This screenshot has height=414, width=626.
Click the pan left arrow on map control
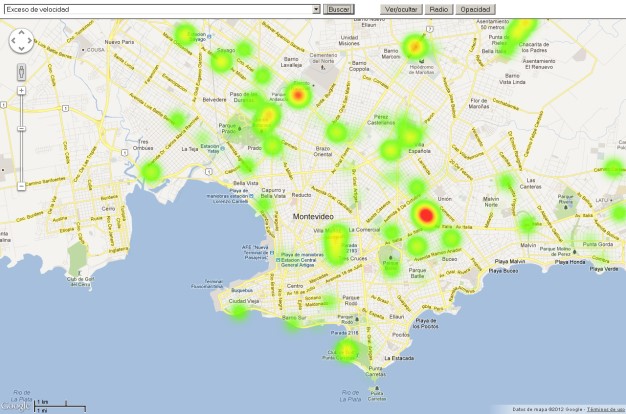coord(13,41)
